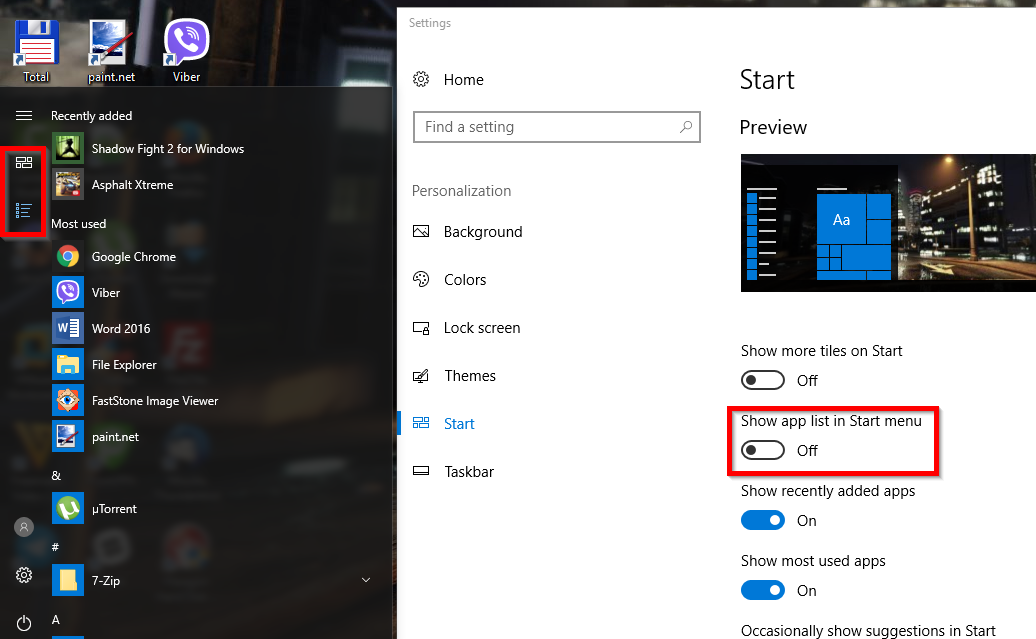Open user account icon in Start menu
The image size is (1036, 639).
(x=24, y=527)
